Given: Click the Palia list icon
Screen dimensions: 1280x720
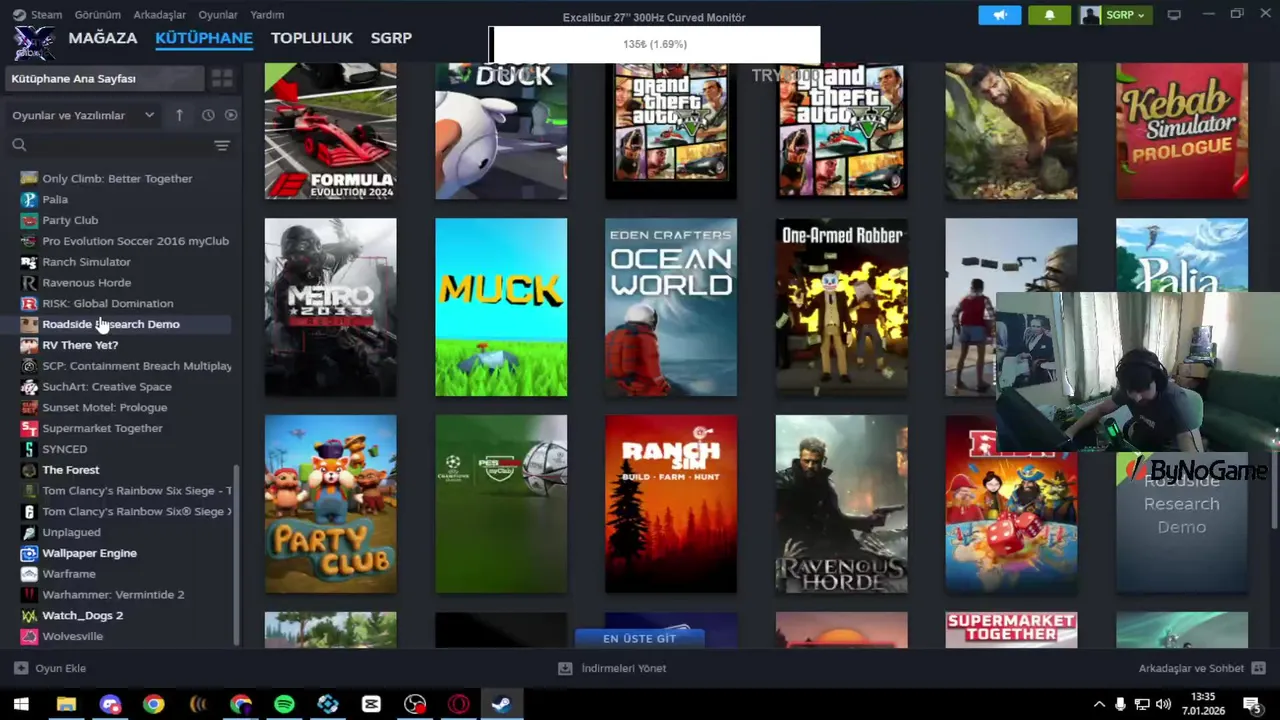Looking at the screenshot, I should (x=29, y=199).
